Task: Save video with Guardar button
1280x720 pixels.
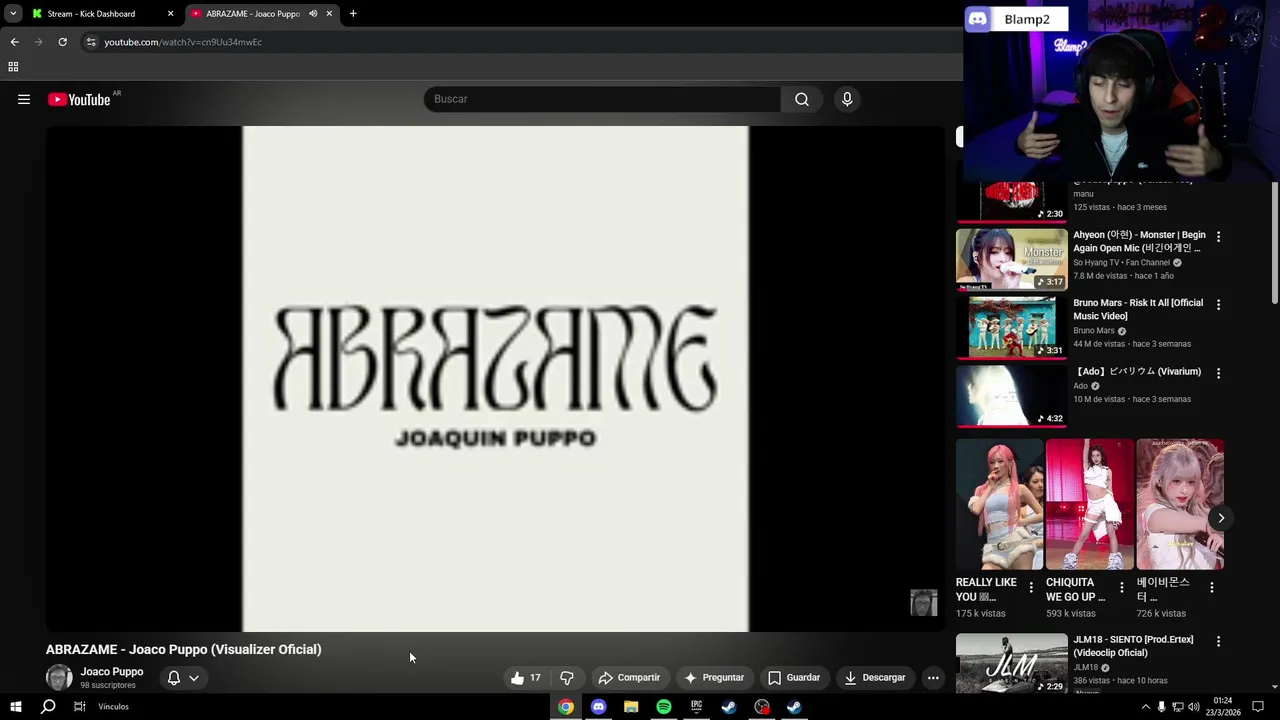Action: [x=794, y=678]
